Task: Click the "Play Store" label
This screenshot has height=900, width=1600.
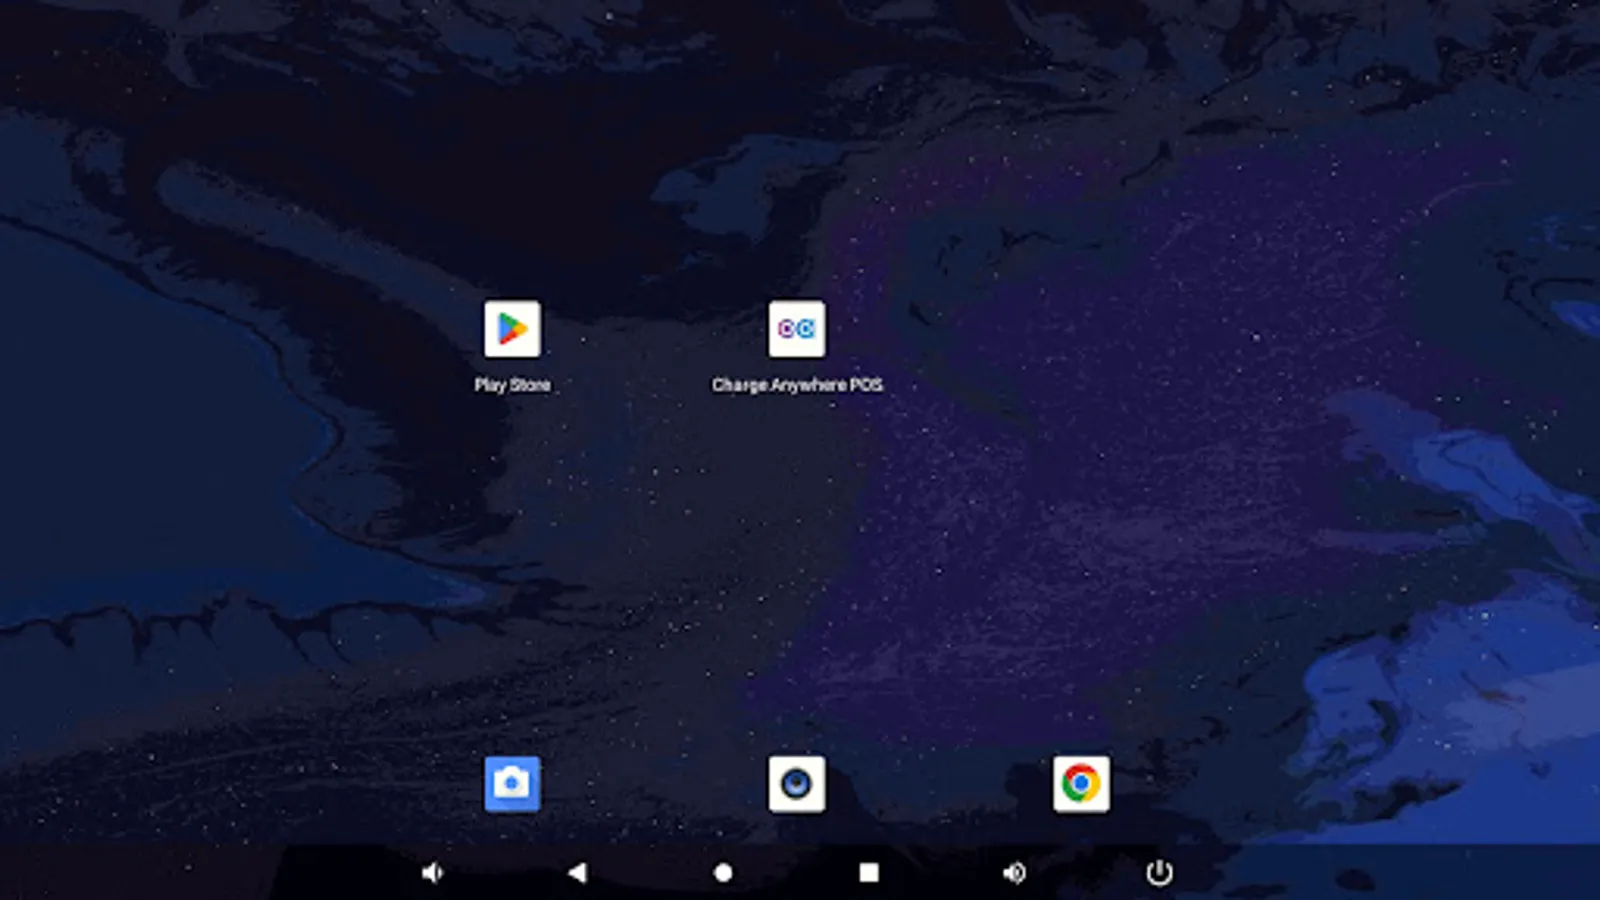Action: tap(512, 385)
